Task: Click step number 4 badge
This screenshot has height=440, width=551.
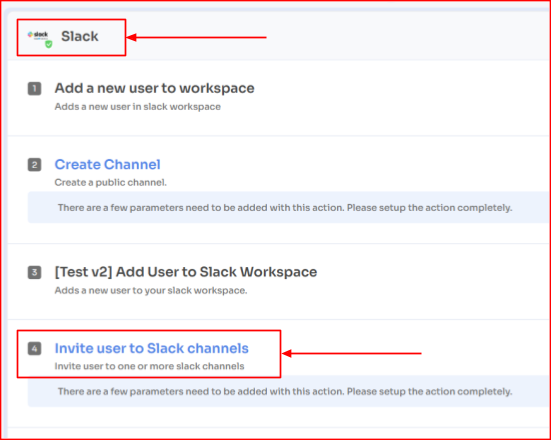Action: click(34, 349)
